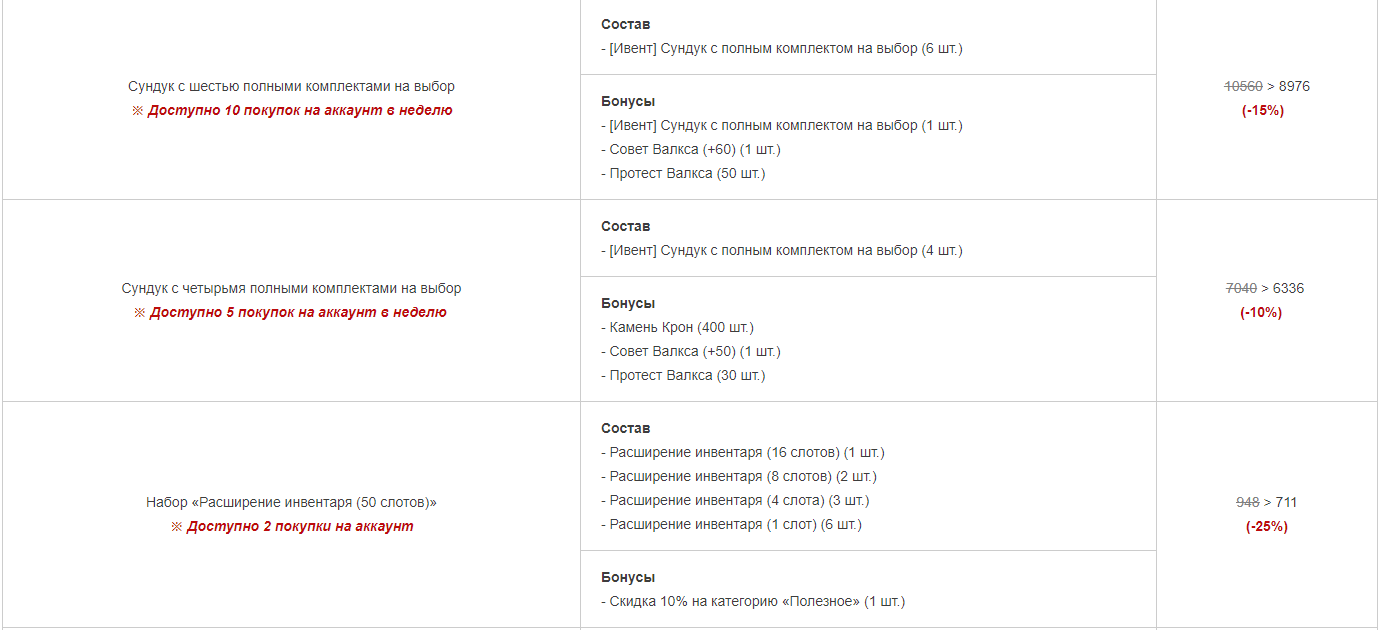The height and width of the screenshot is (630, 1380).
Task: Click 'Совет Валкса (+50) (1 шт.)' bonus line
Action: [691, 352]
